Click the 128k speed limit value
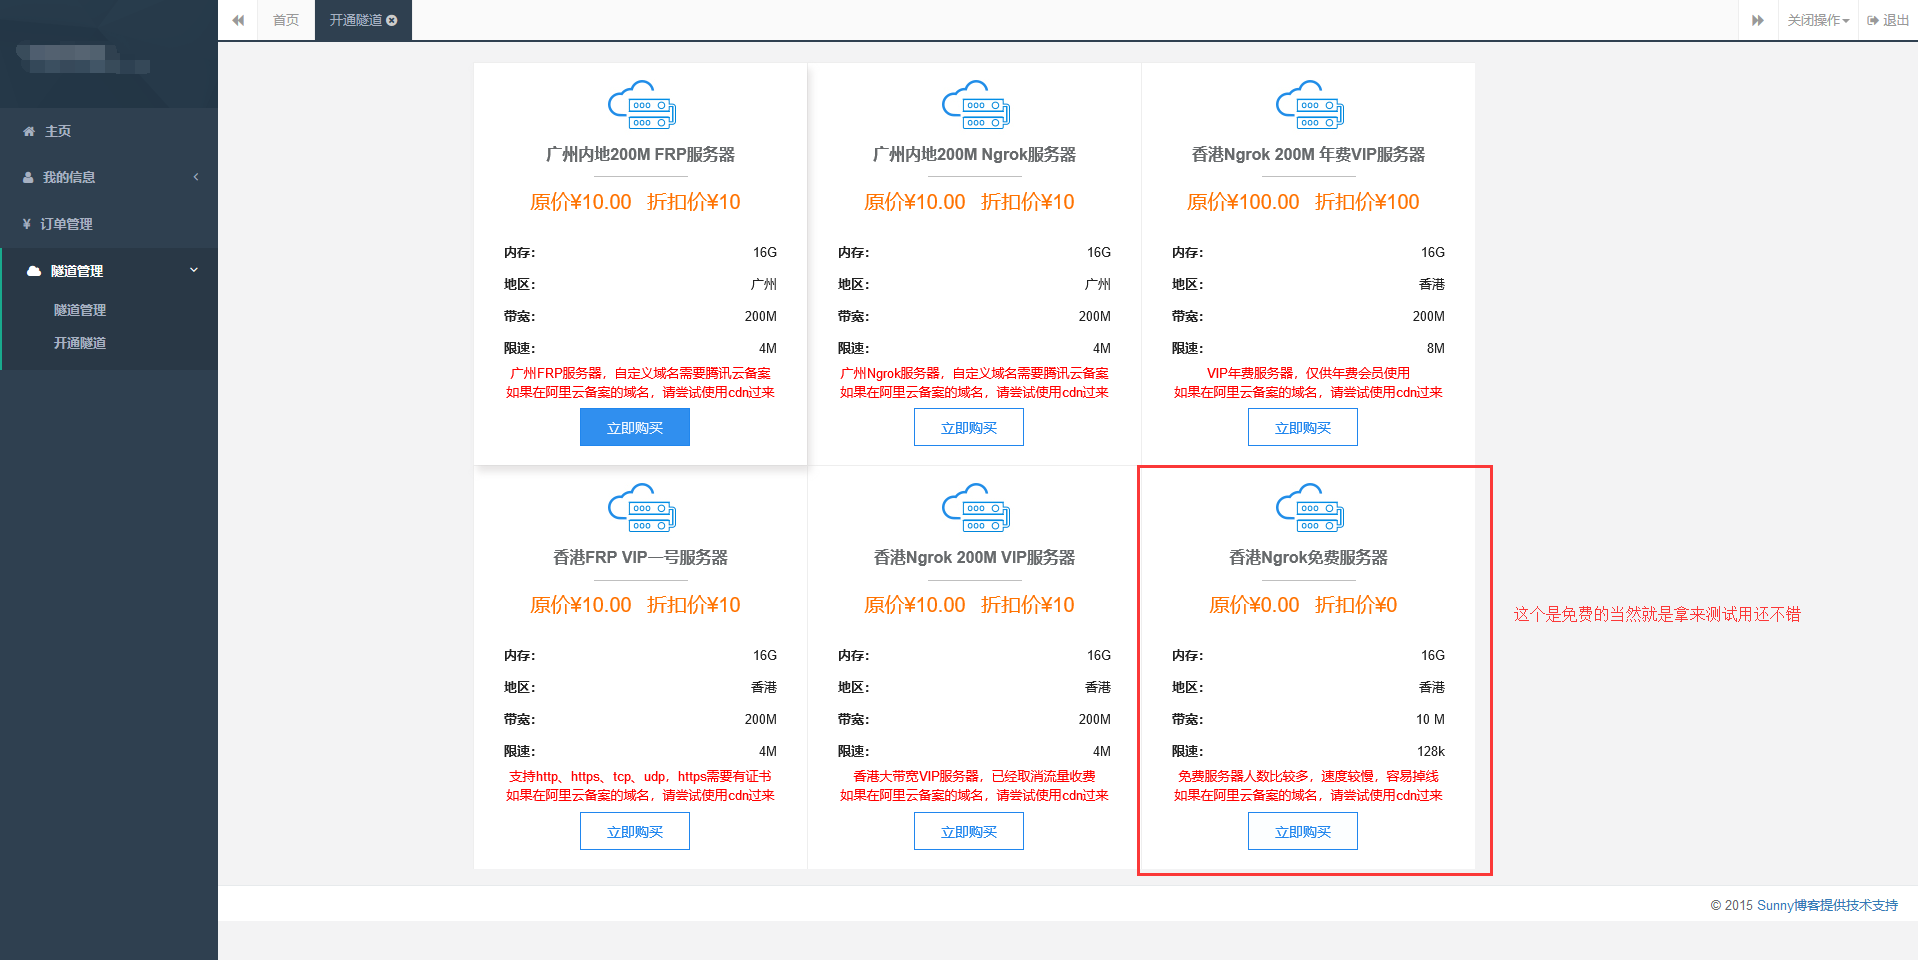 [1431, 751]
